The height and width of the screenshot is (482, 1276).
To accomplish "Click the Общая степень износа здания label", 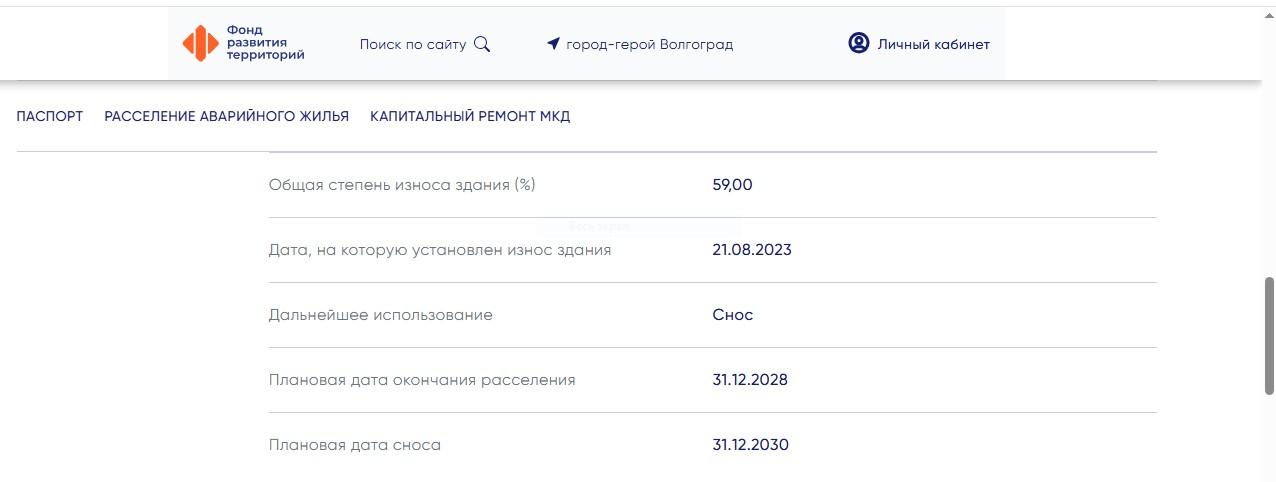I will point(409,185).
